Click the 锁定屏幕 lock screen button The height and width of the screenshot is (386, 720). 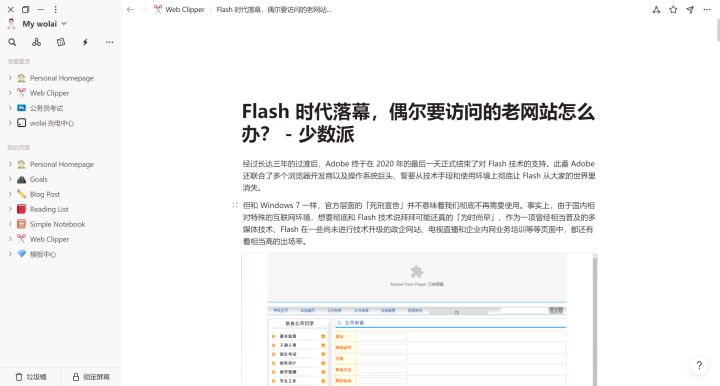(91, 377)
